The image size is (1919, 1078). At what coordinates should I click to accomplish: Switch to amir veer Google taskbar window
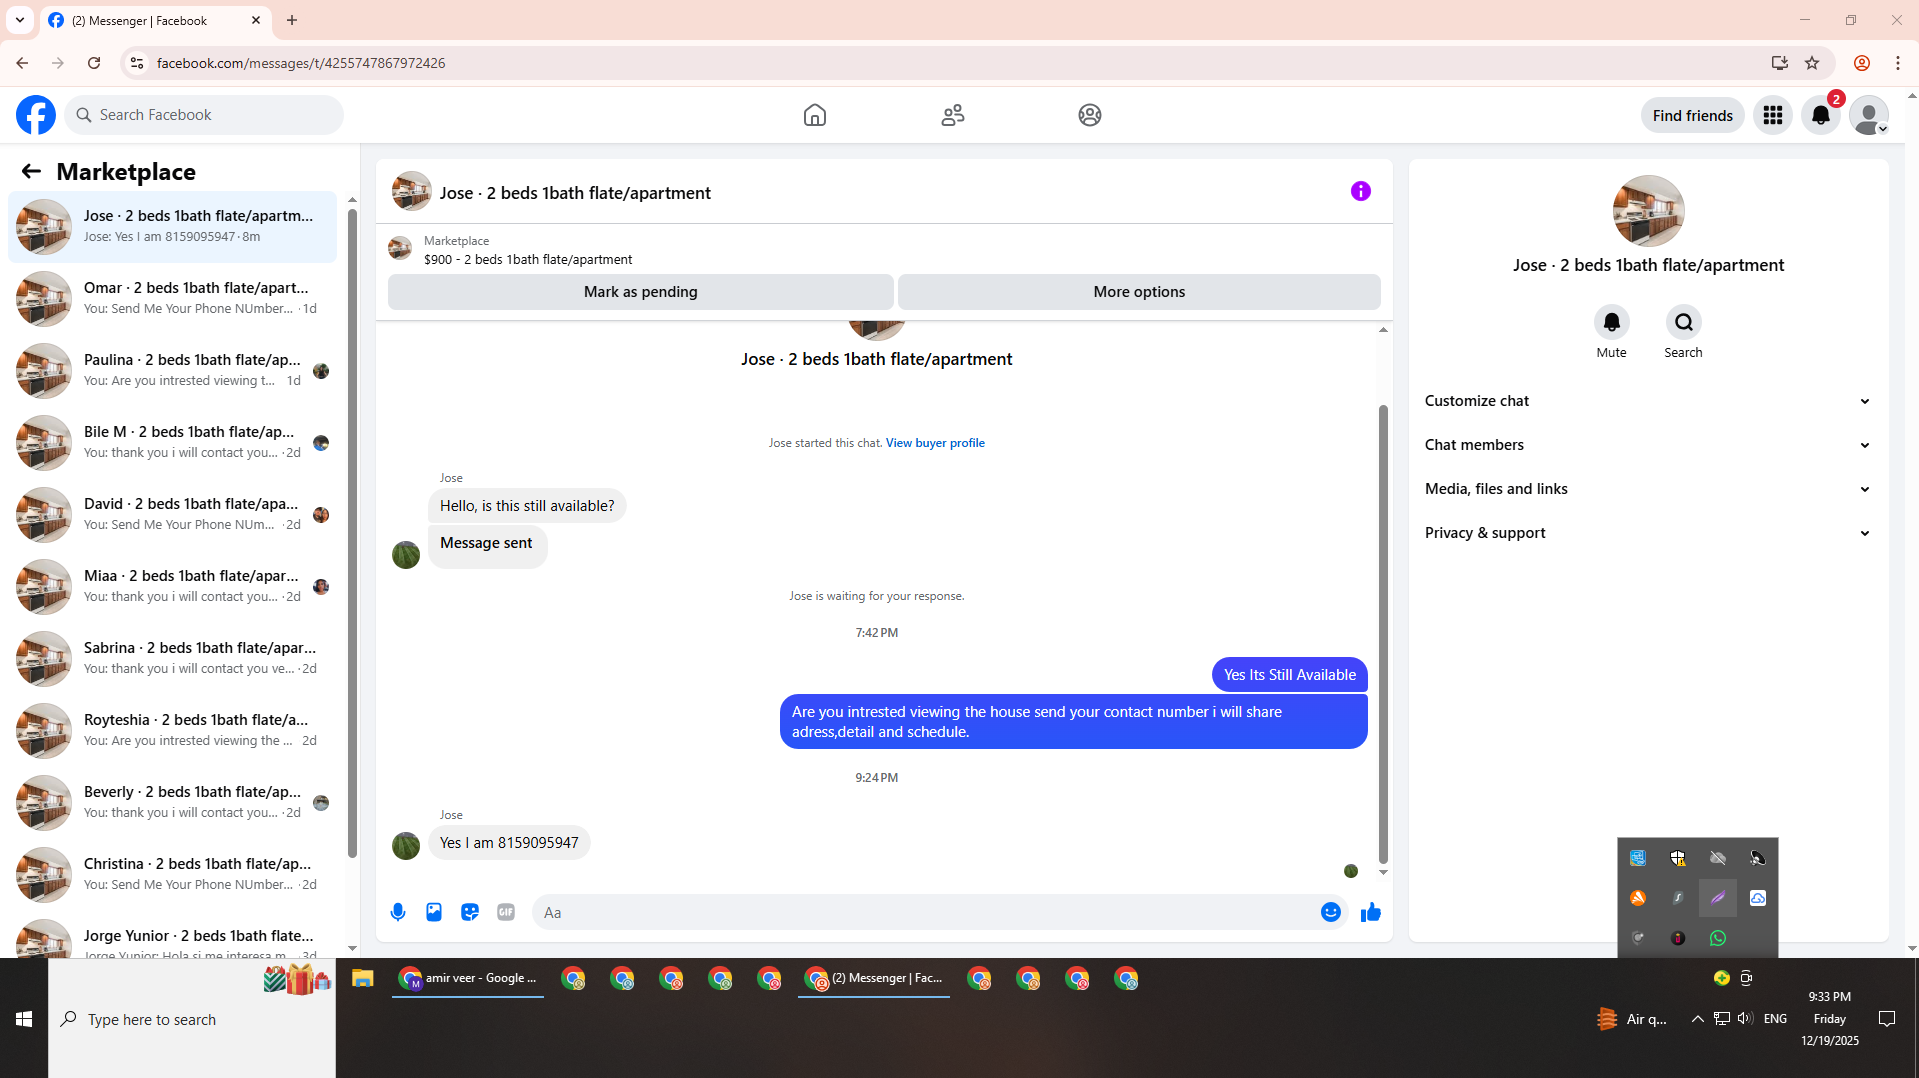(x=468, y=978)
